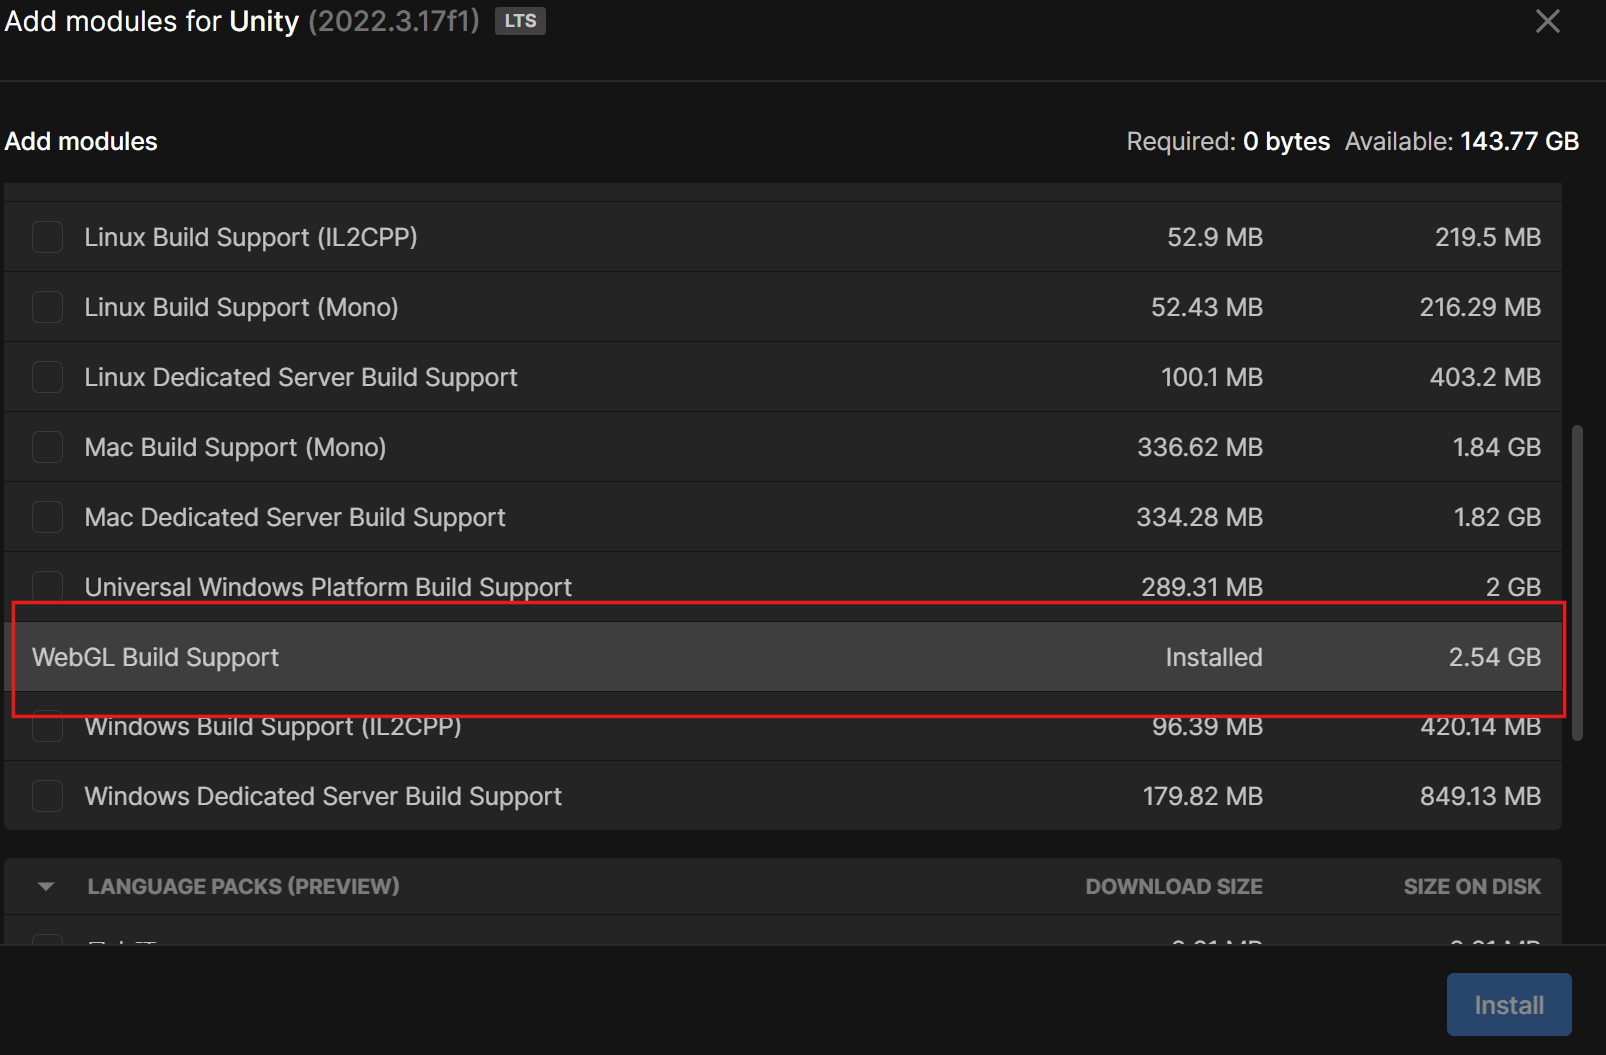Click the (2022.3.17f1) version text

(x=394, y=21)
